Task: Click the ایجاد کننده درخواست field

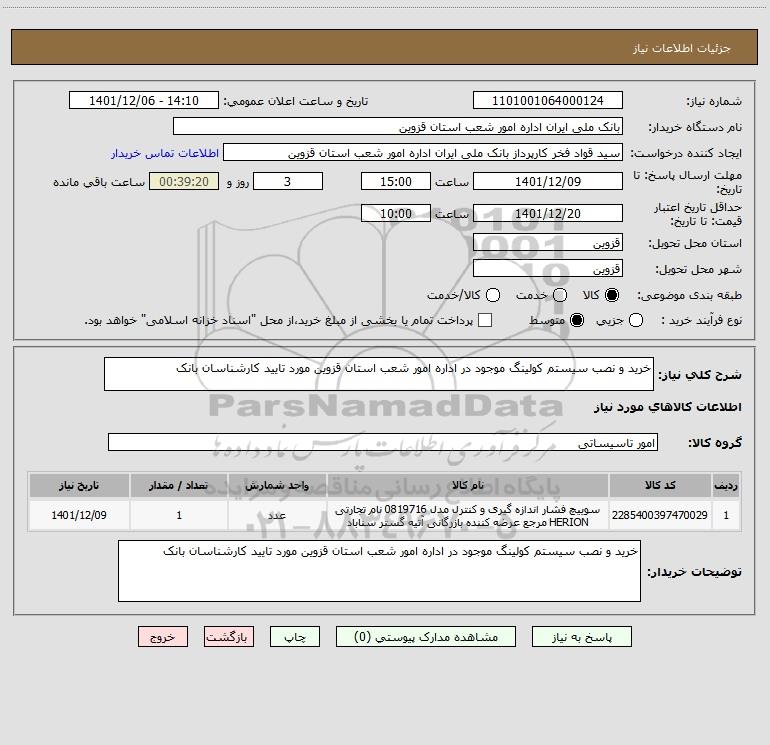Action: coord(423,152)
